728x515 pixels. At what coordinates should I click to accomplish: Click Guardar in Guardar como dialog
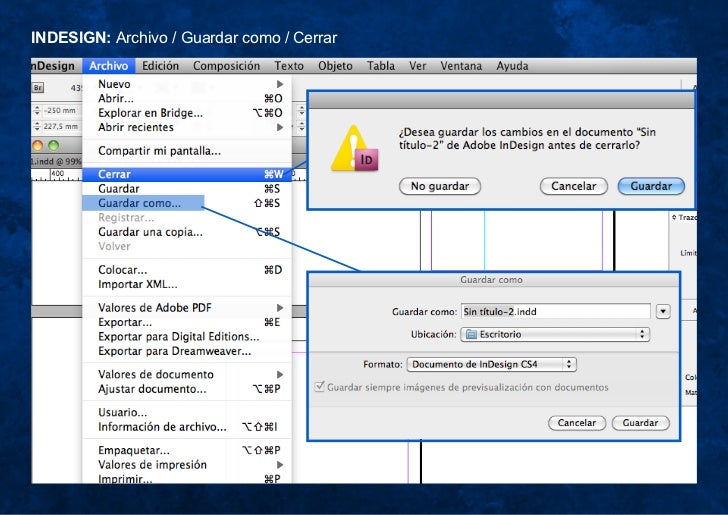(640, 423)
